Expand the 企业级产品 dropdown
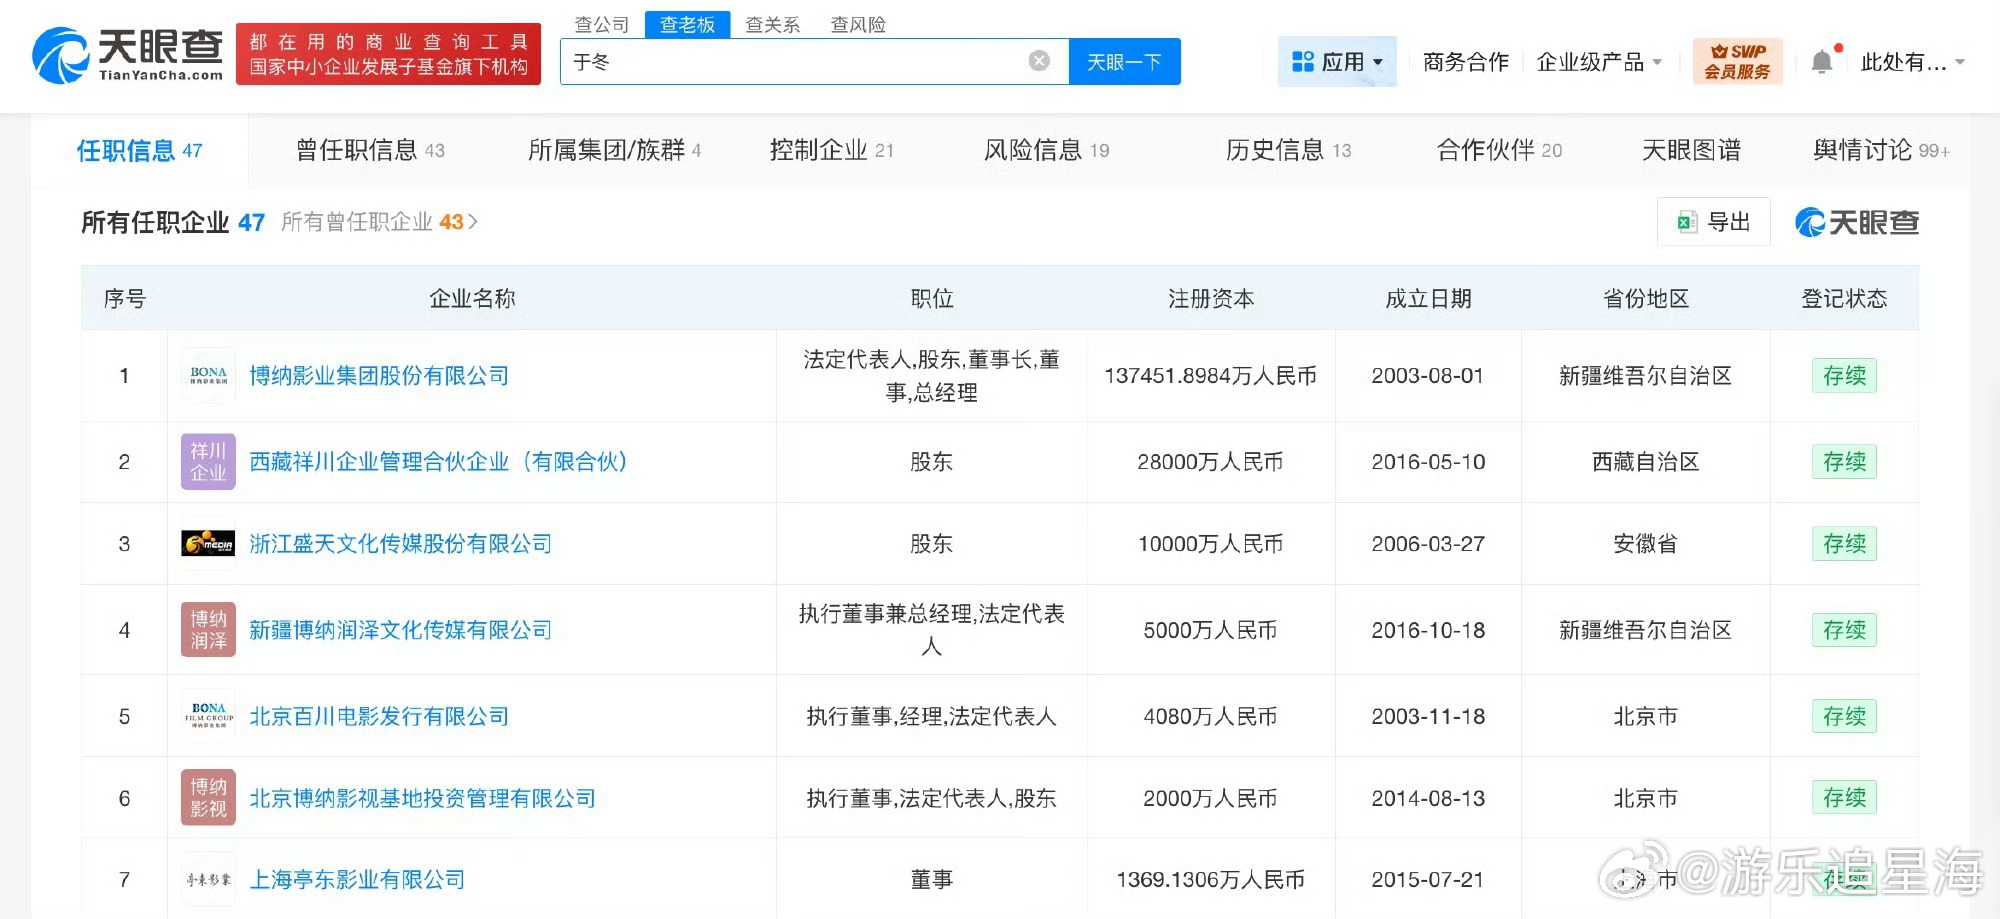 tap(1592, 61)
